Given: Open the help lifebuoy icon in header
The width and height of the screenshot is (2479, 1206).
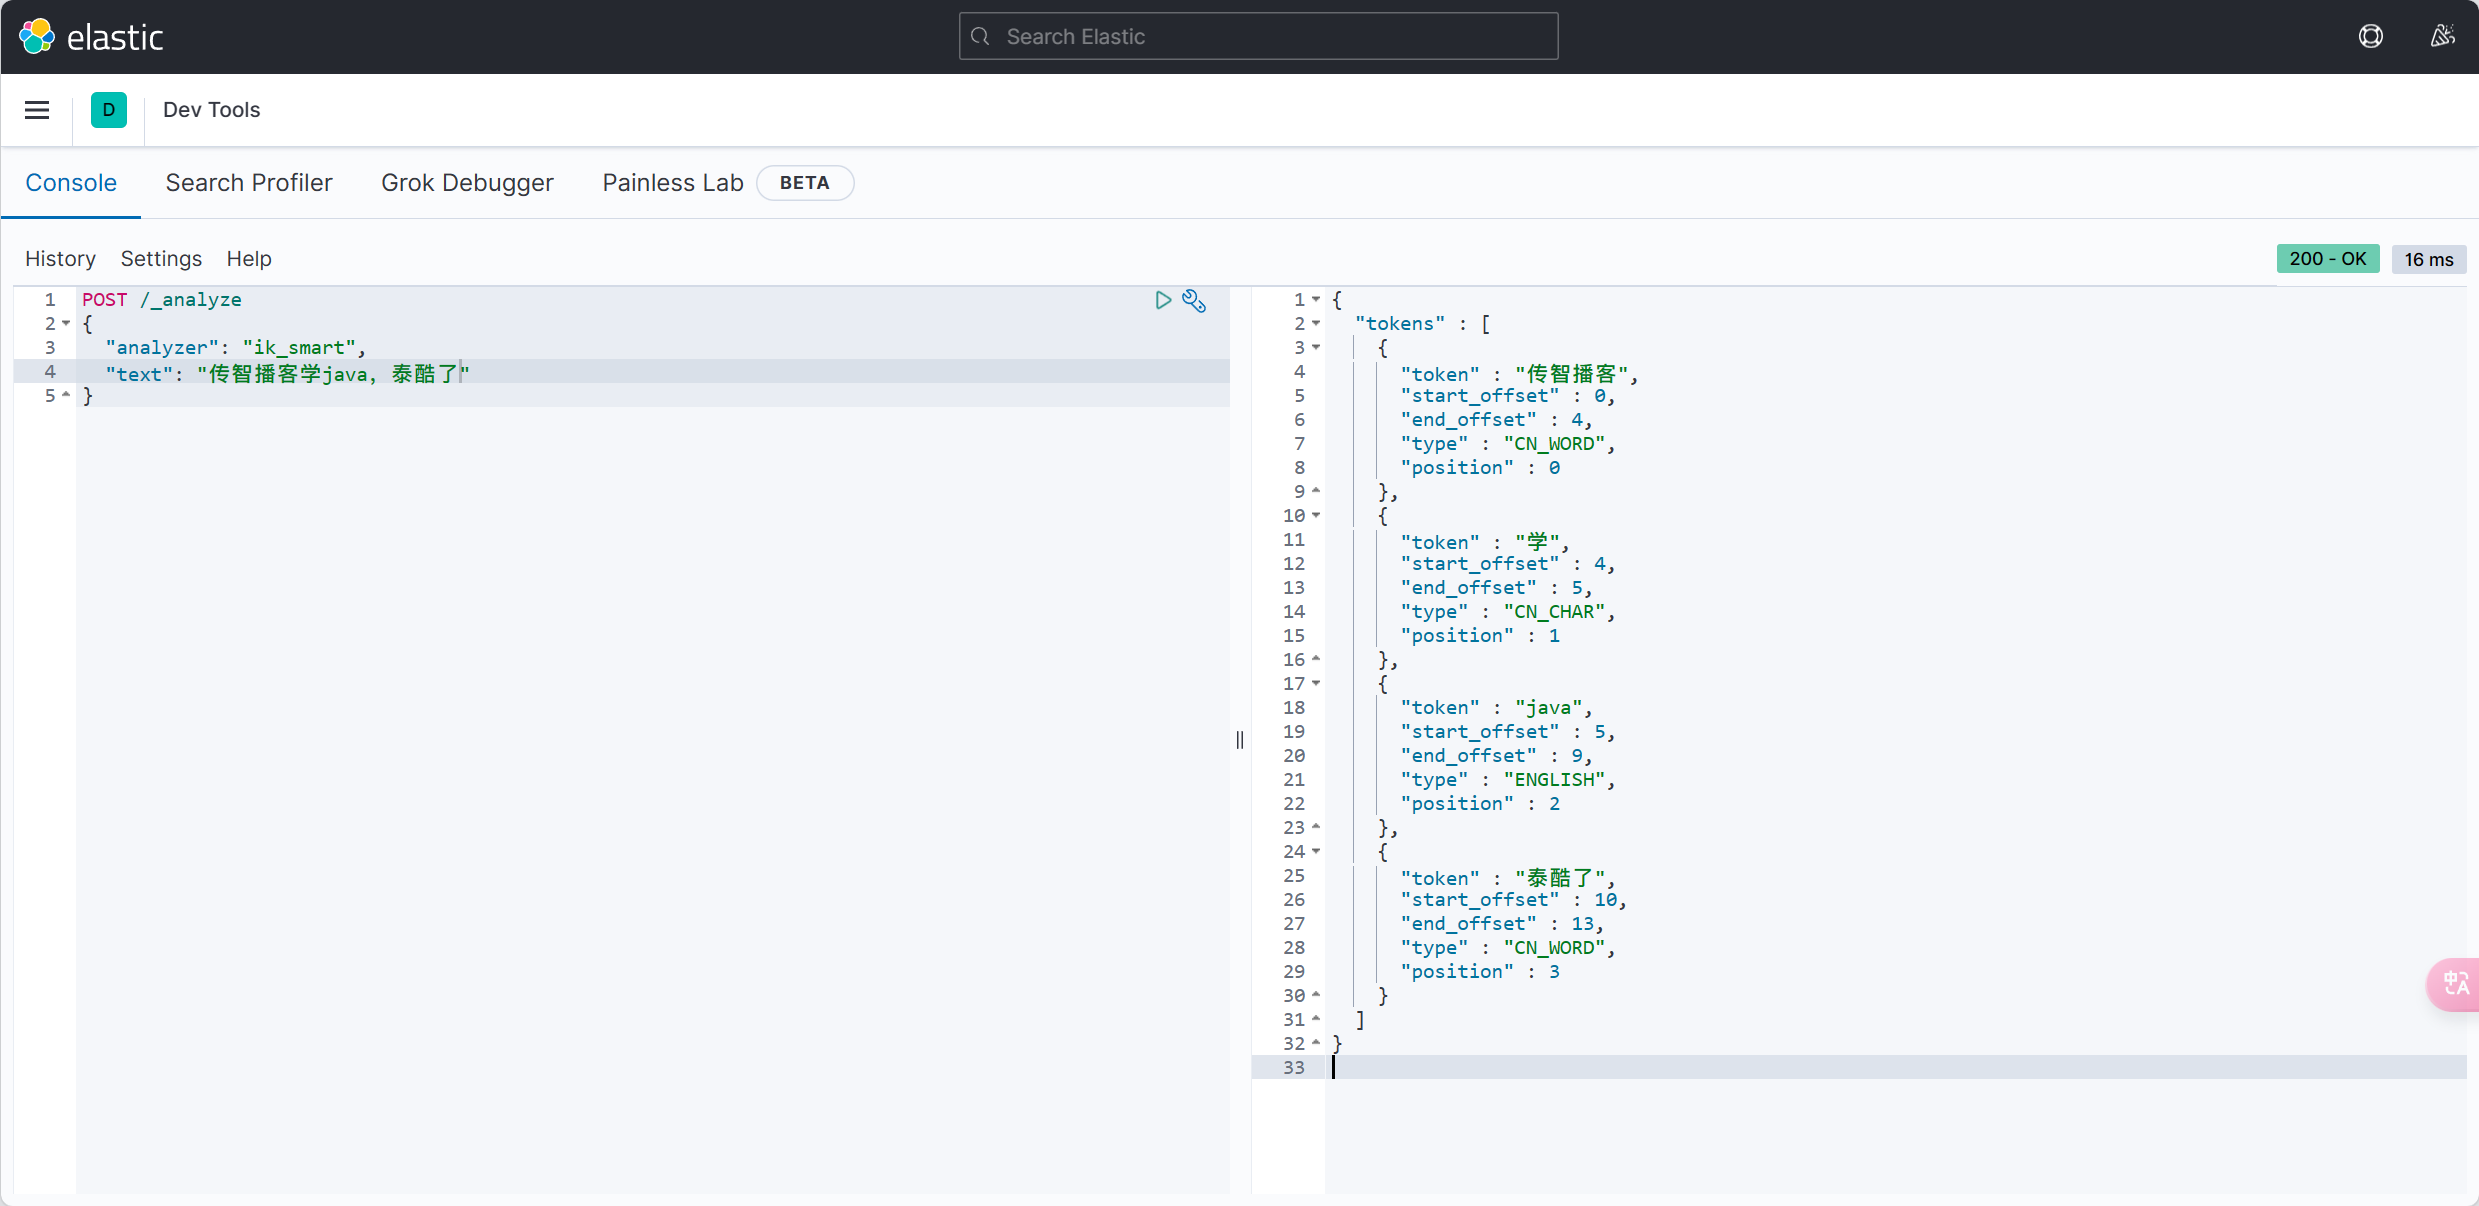Looking at the screenshot, I should tap(2370, 37).
